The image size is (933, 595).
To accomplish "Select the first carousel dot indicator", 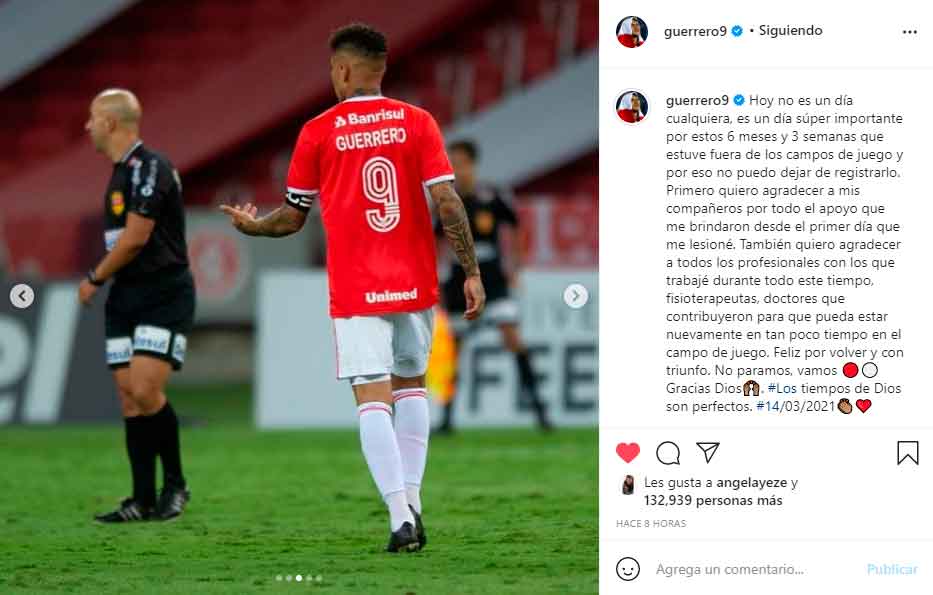I will [279, 578].
